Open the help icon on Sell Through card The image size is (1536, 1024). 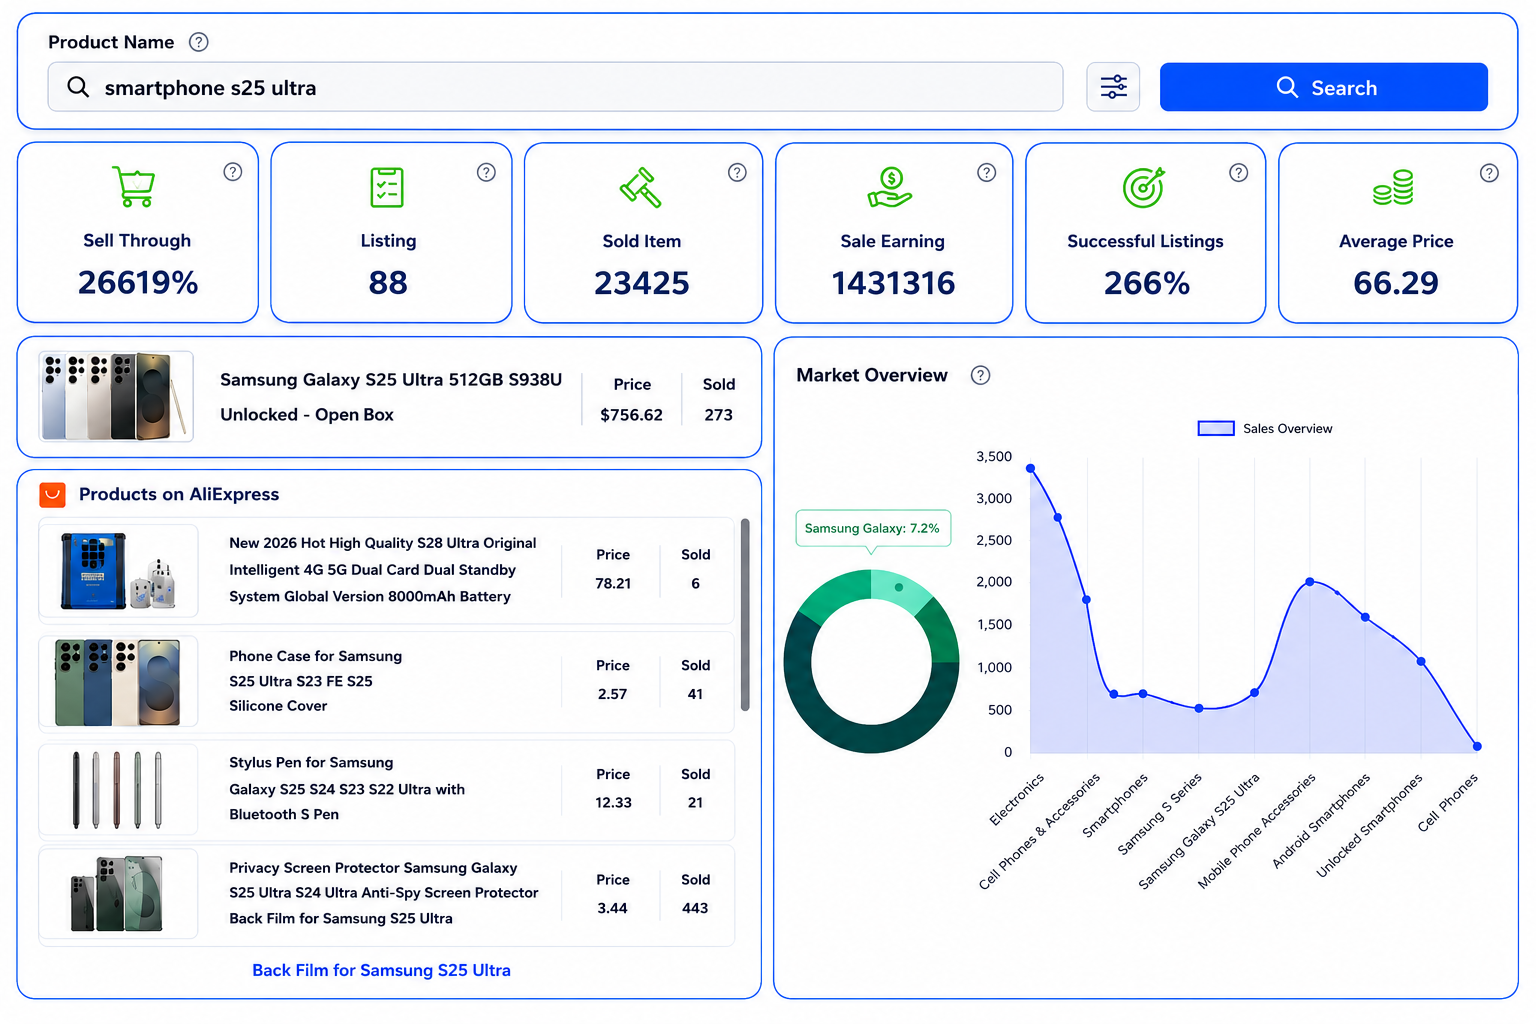pyautogui.click(x=233, y=172)
